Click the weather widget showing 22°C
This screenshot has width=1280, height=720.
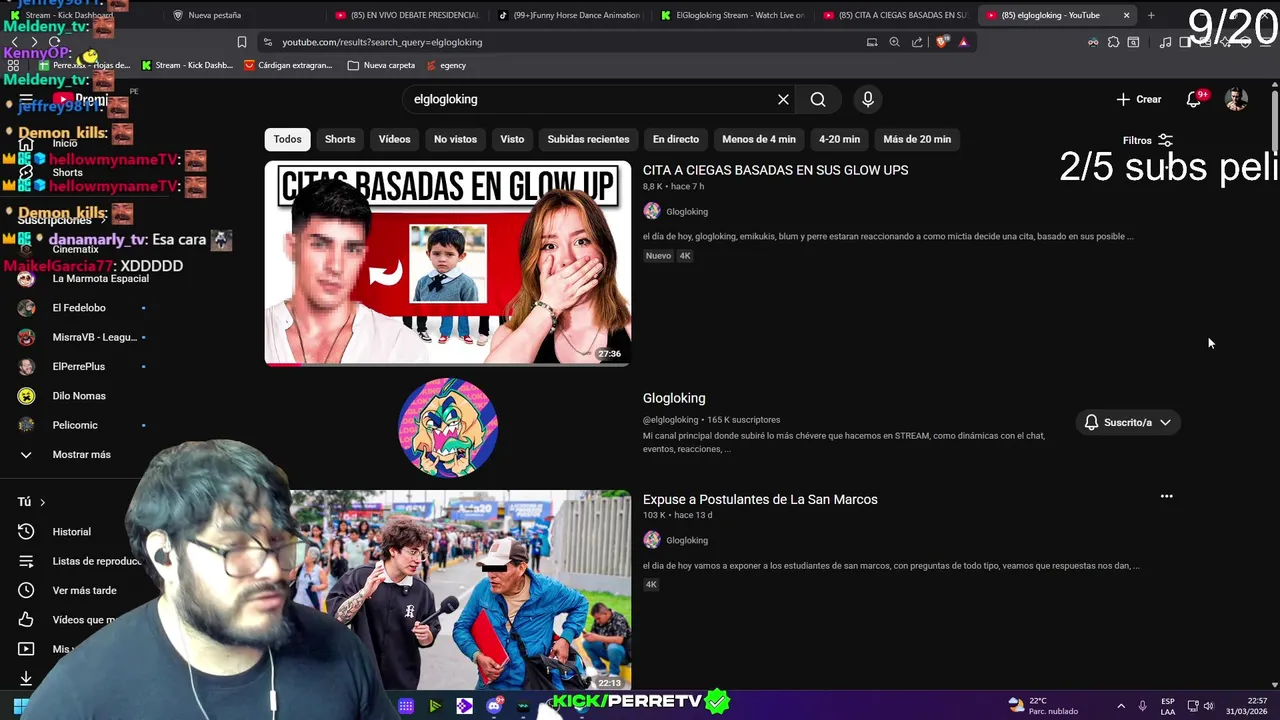[1043, 705]
